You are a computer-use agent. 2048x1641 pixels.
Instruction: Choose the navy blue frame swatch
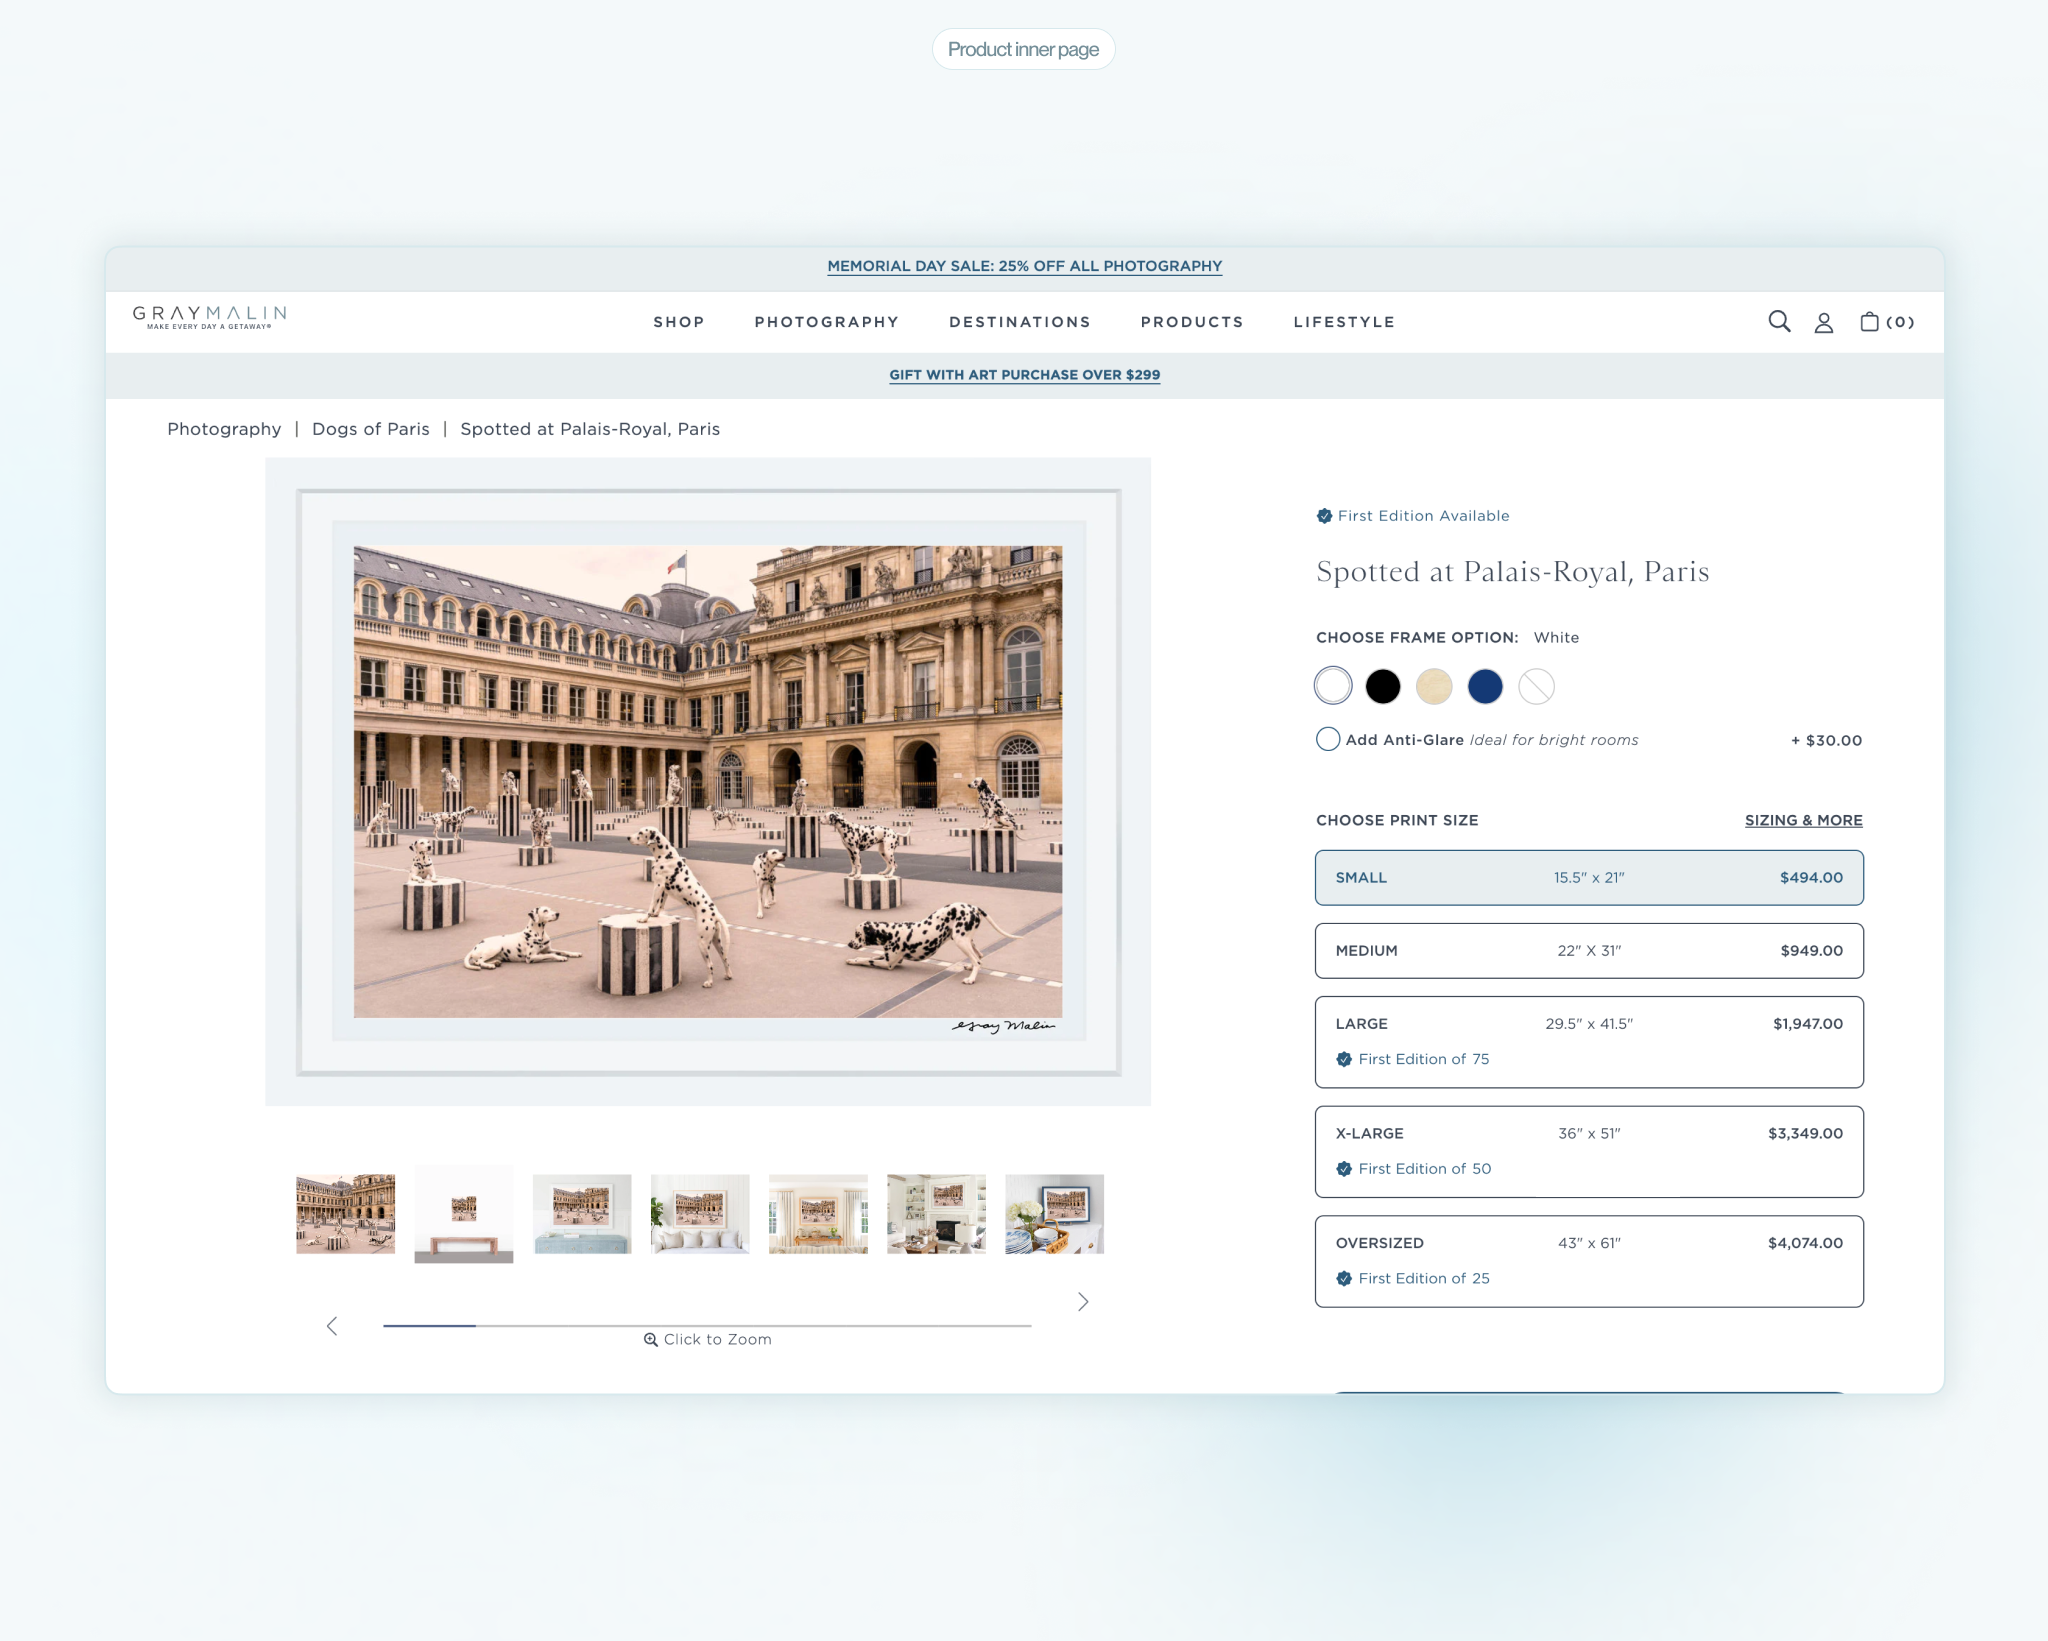[x=1485, y=686]
